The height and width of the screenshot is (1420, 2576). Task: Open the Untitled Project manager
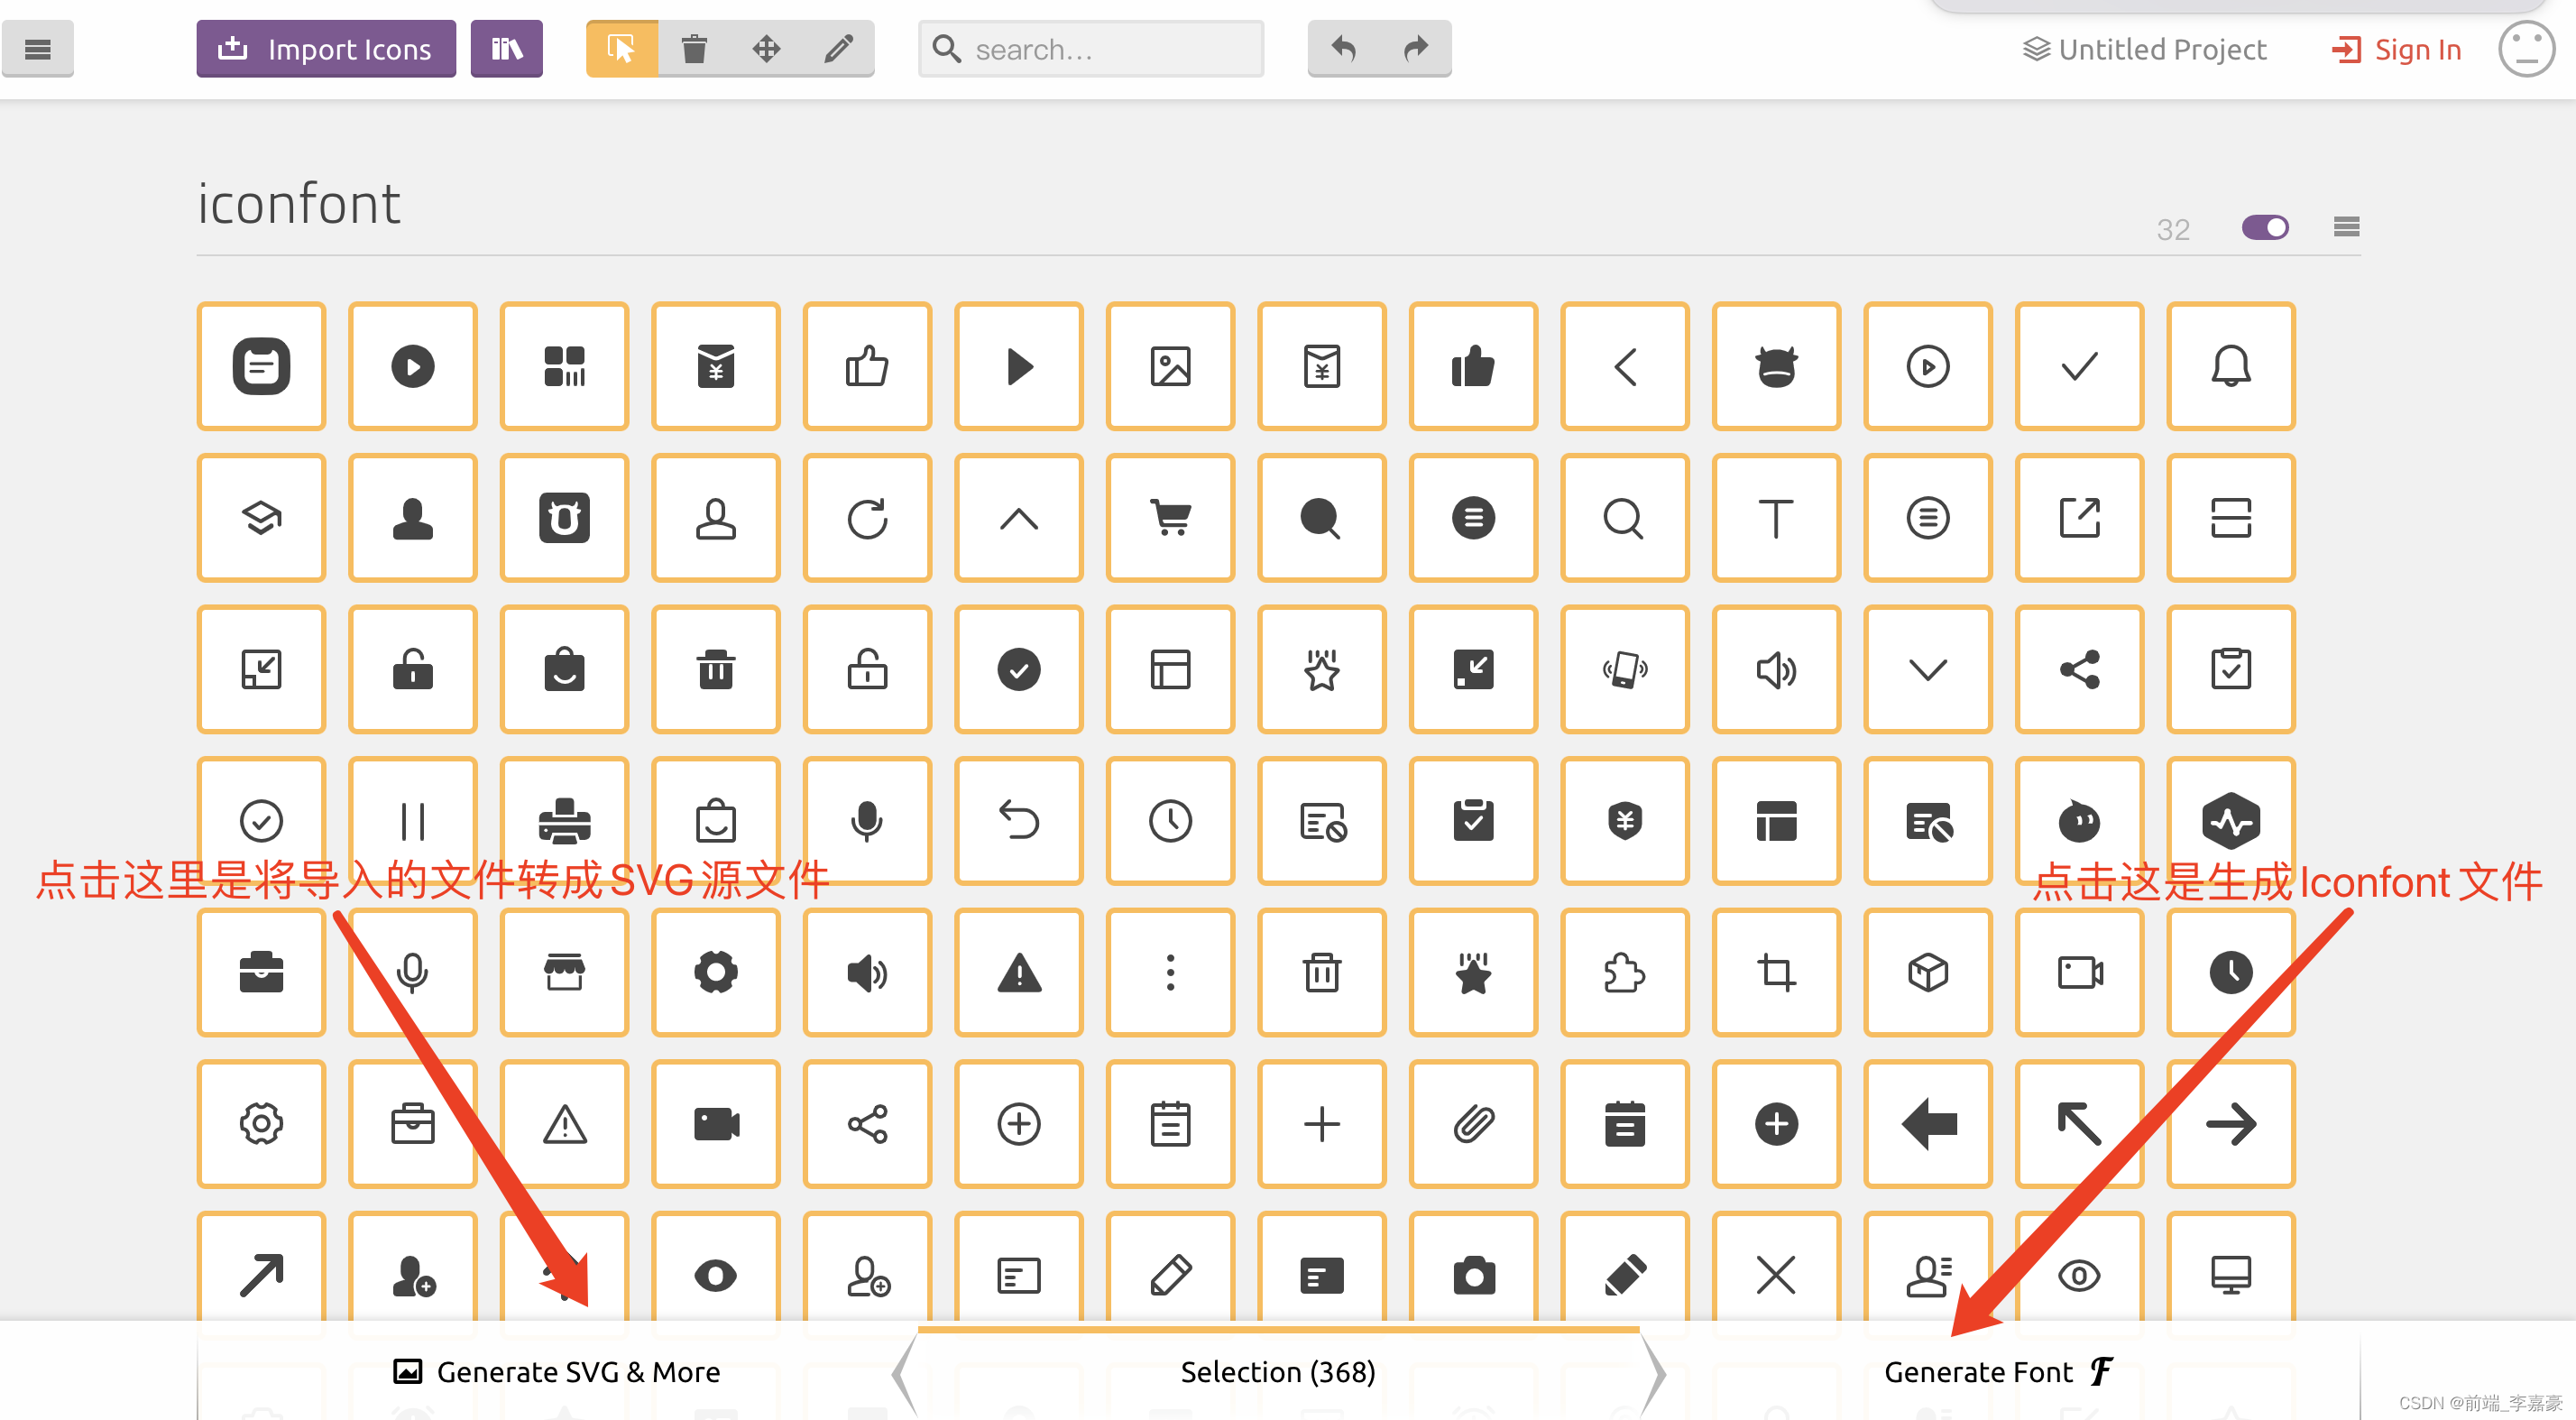(x=2144, y=49)
